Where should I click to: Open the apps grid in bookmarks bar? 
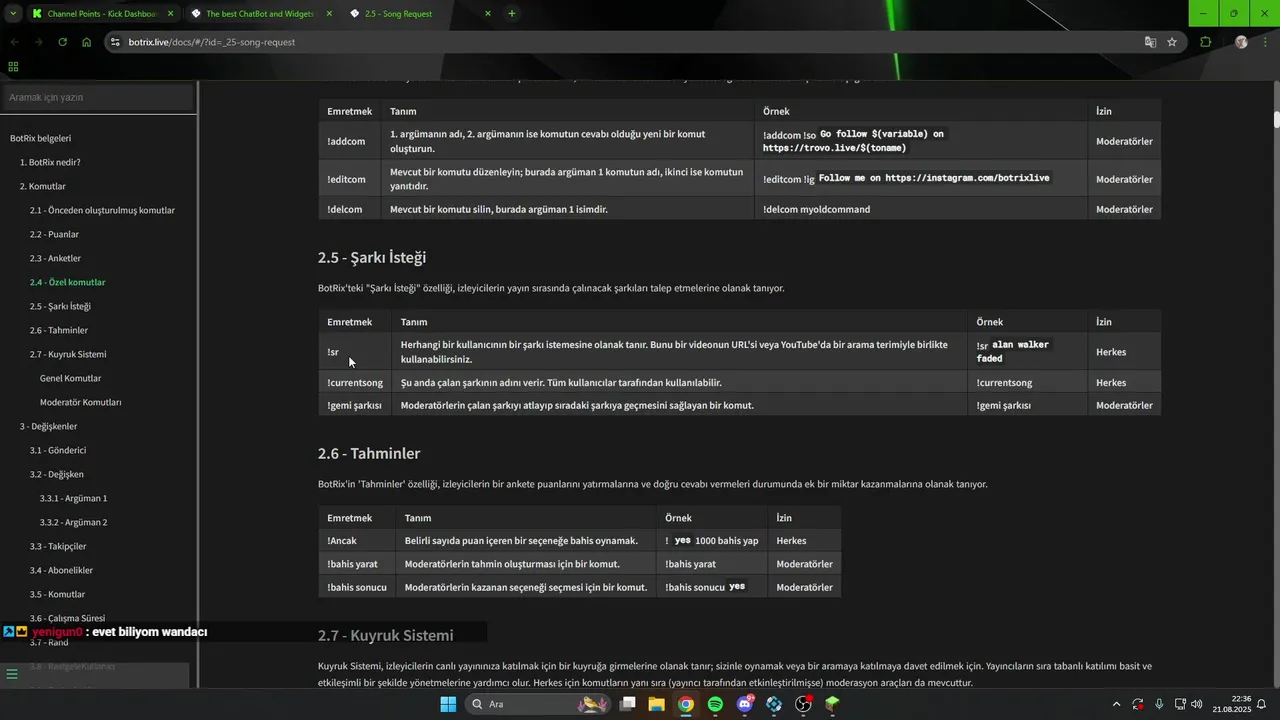(13, 67)
